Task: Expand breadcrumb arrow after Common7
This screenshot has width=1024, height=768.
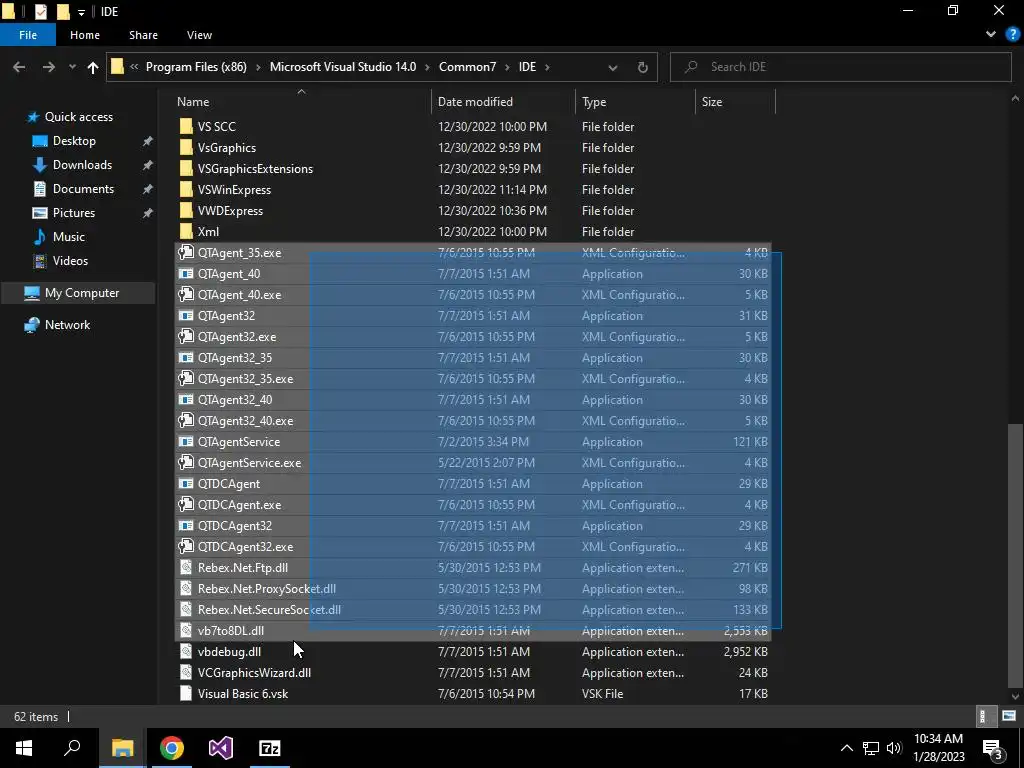Action: pos(507,67)
